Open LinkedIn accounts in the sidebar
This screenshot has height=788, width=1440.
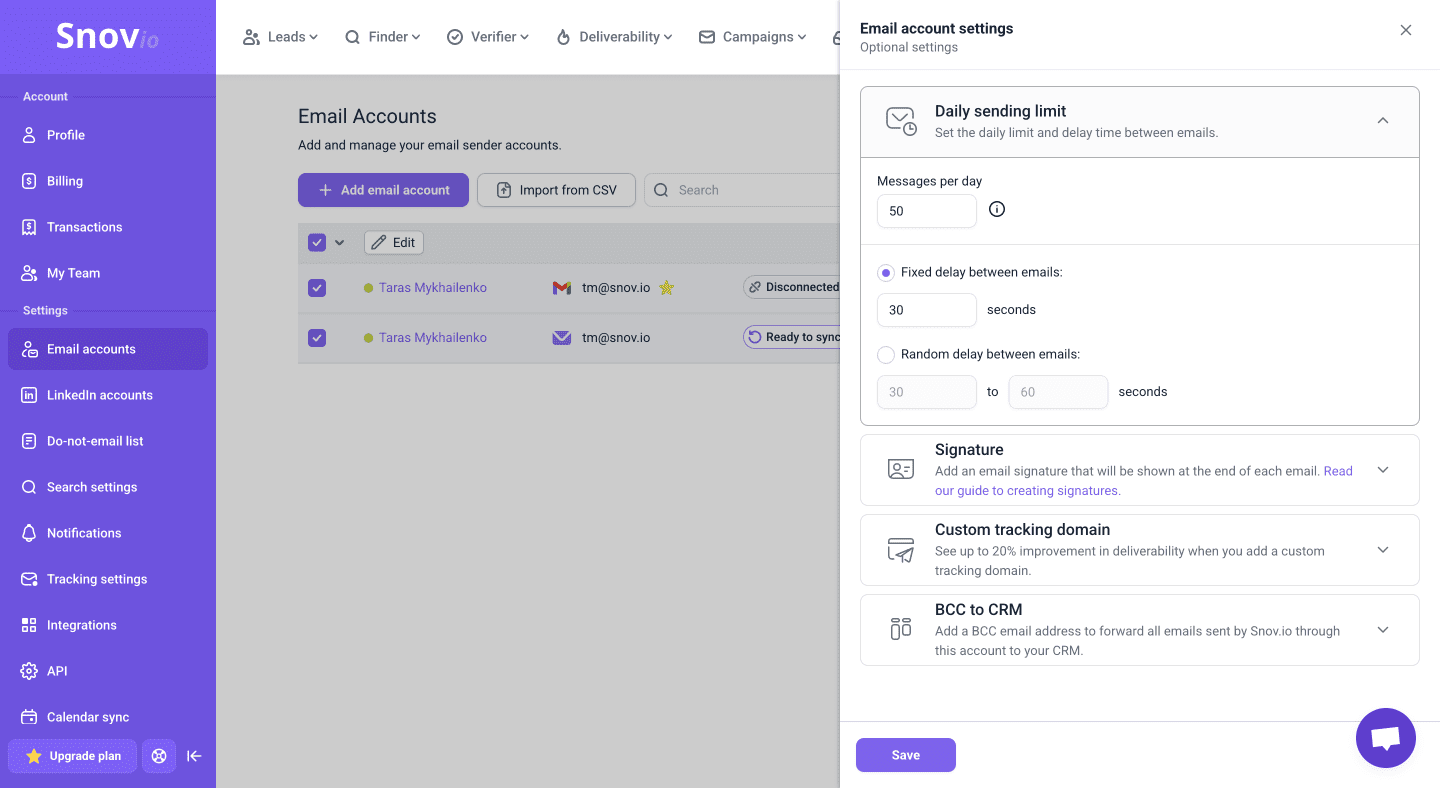click(100, 395)
